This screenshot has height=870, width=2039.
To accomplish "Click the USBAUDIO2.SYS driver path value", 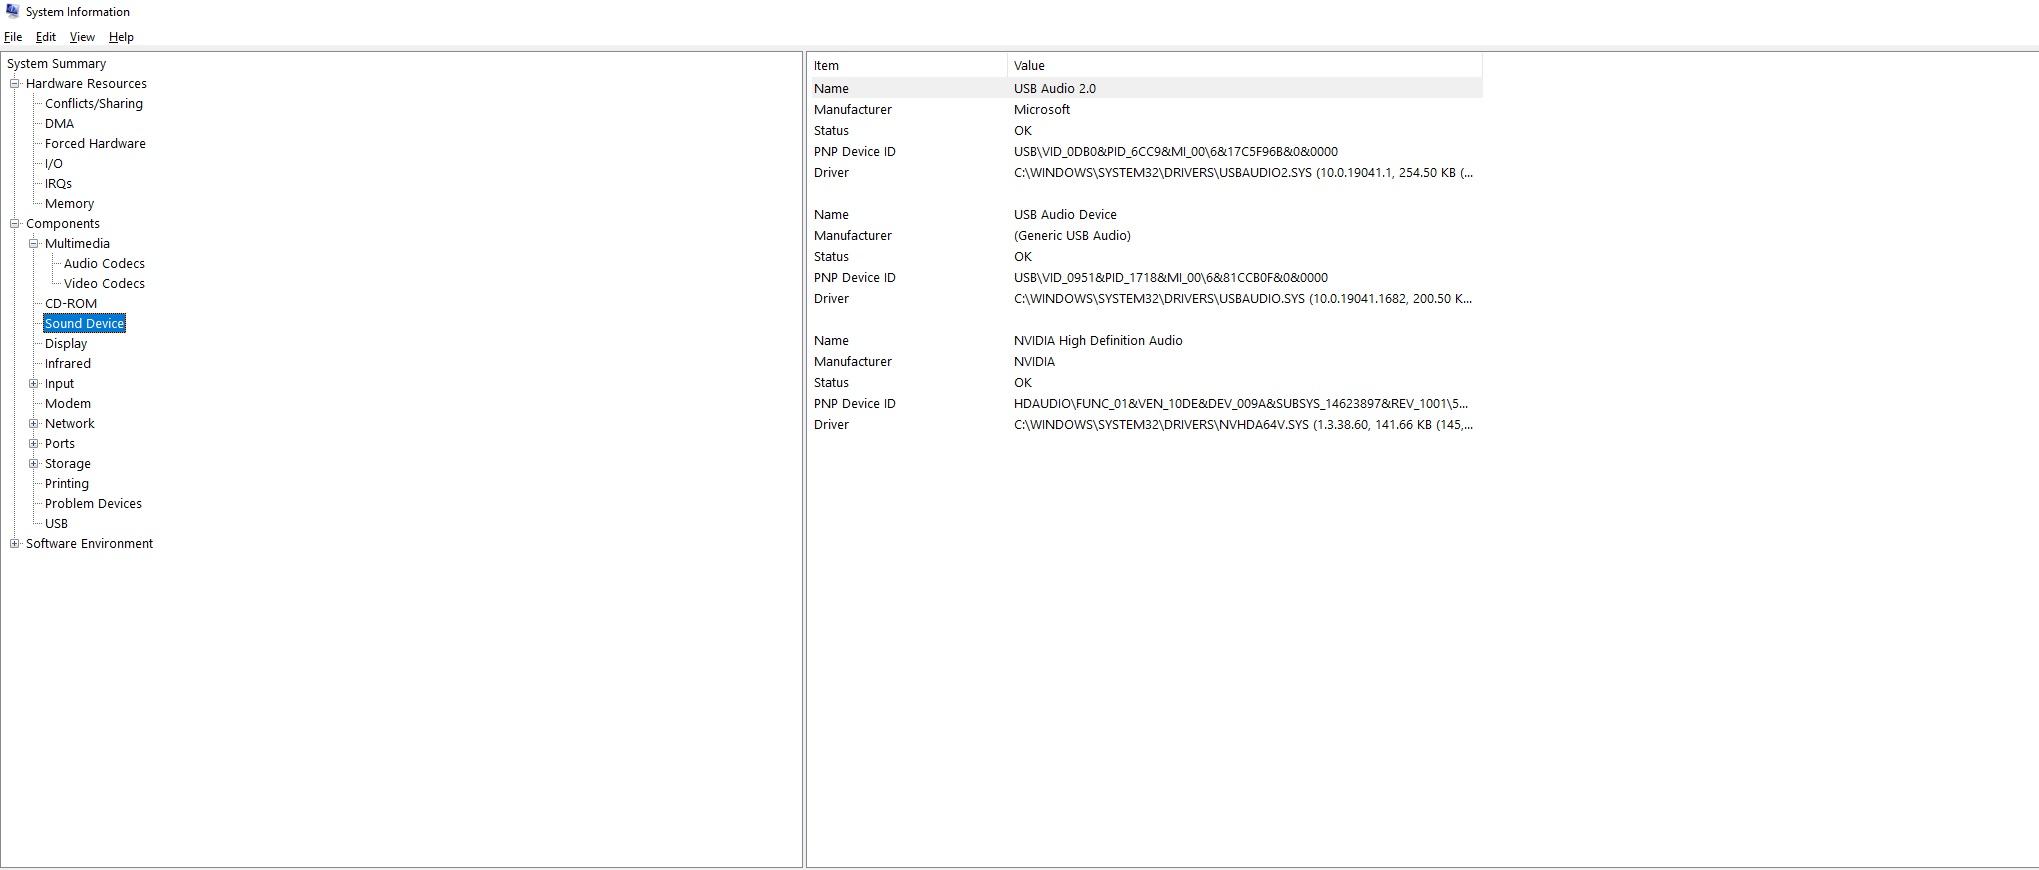I will tap(1243, 173).
